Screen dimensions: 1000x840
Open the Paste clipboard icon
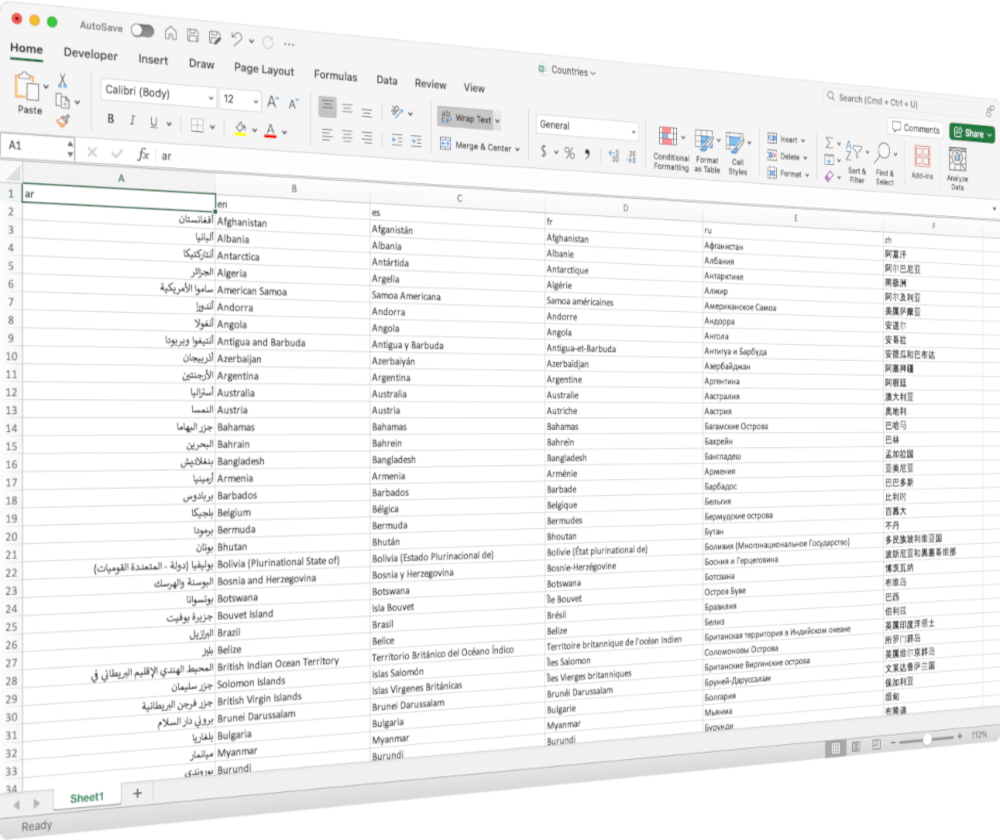[26, 86]
